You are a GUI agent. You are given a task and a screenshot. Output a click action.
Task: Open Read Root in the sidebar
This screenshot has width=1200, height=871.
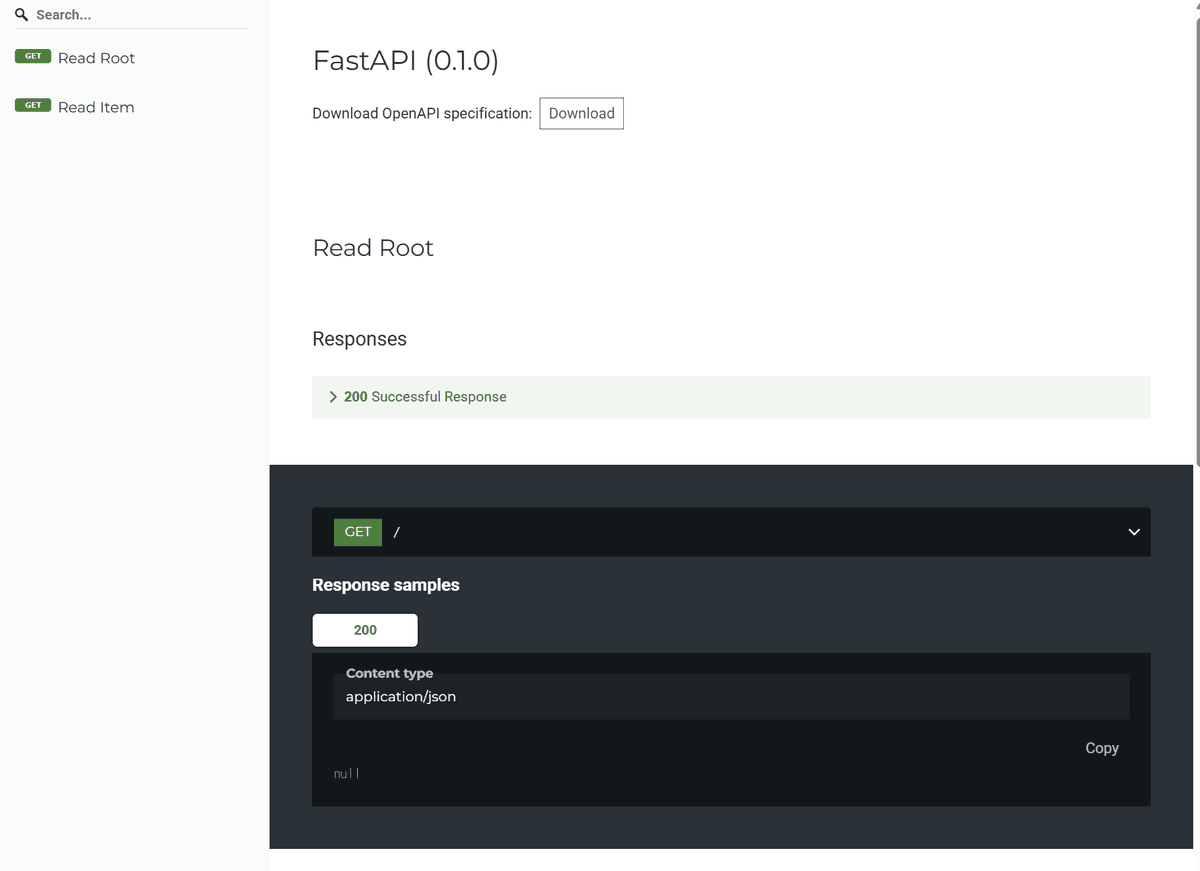coord(96,58)
